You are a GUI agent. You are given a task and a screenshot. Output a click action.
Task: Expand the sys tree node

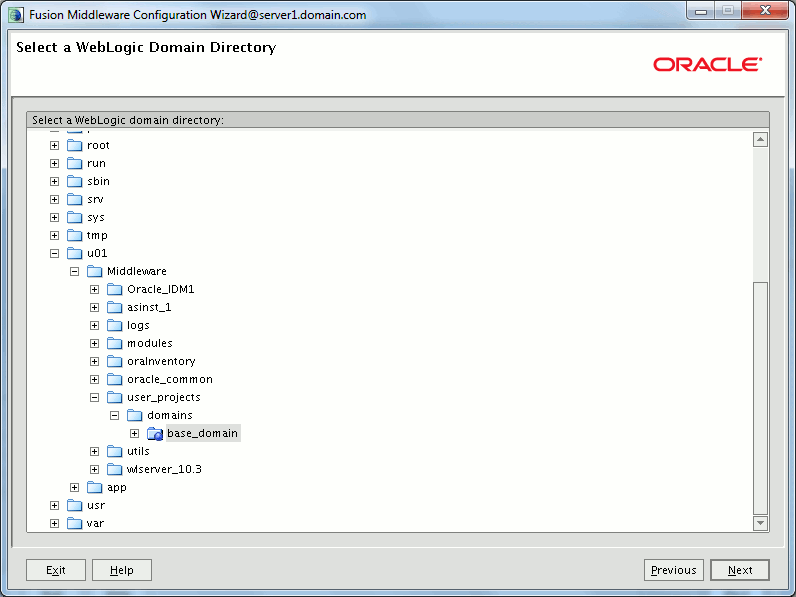tap(54, 217)
